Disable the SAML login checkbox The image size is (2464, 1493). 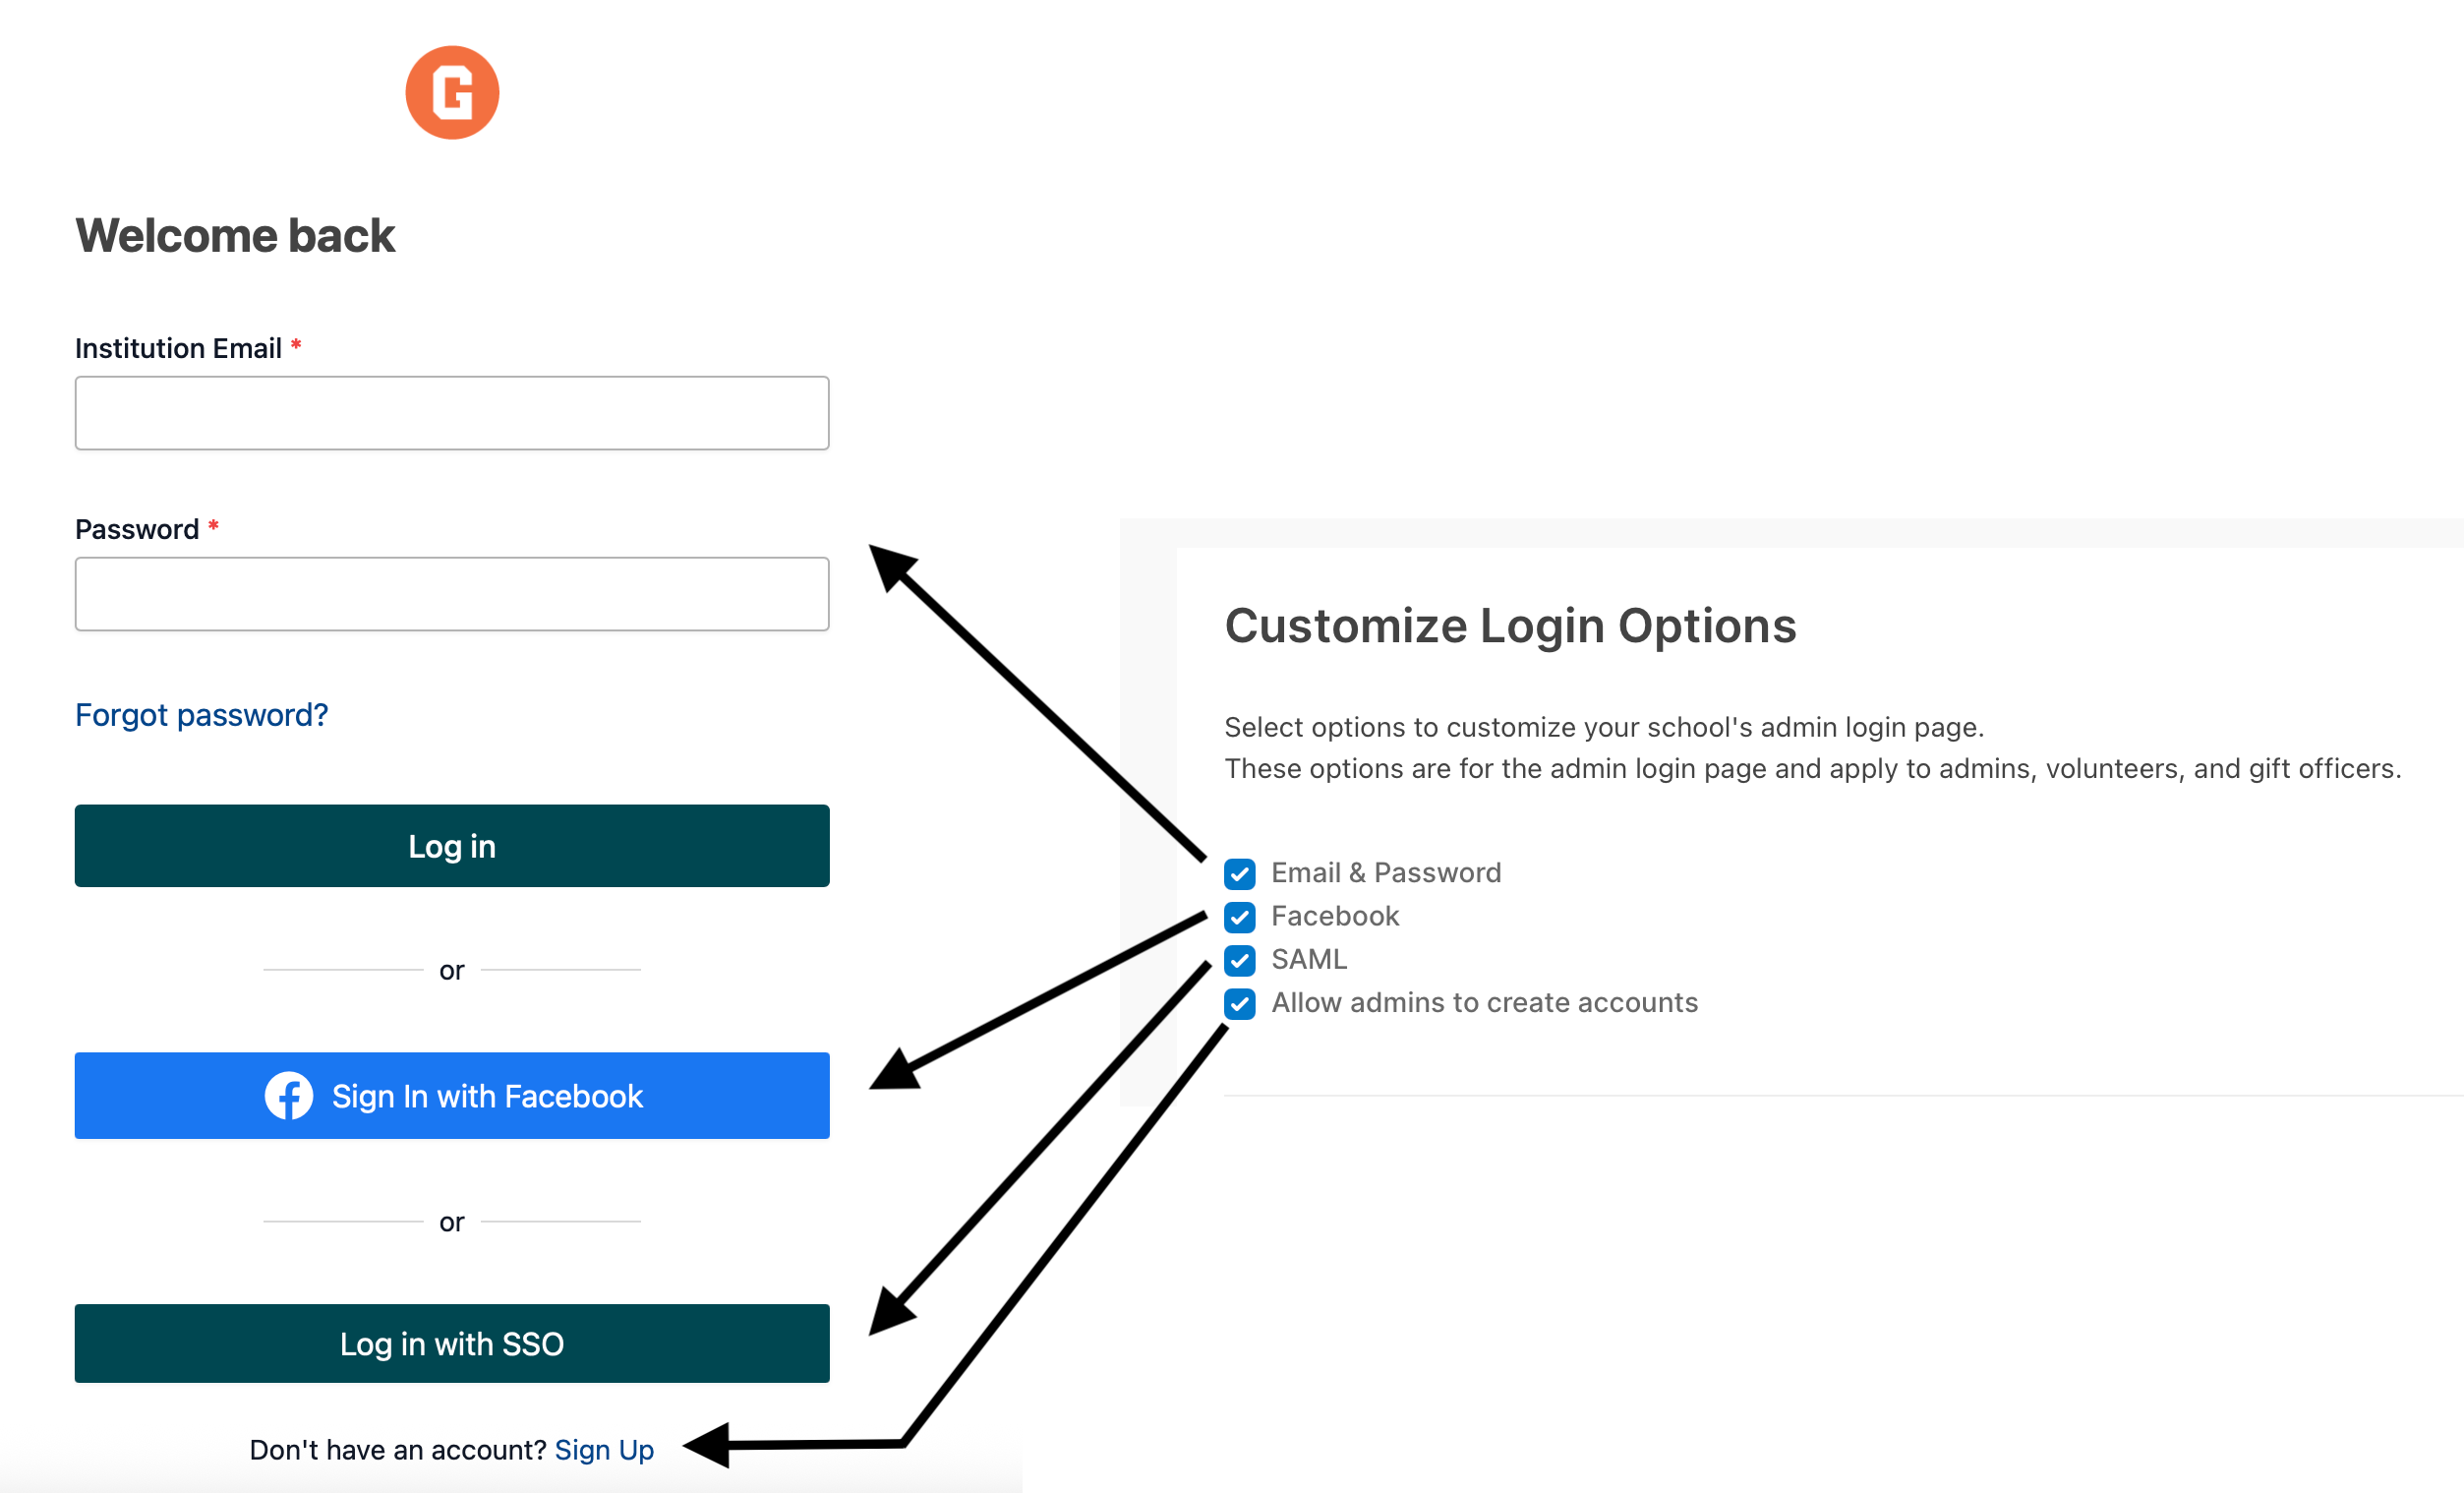point(1240,960)
